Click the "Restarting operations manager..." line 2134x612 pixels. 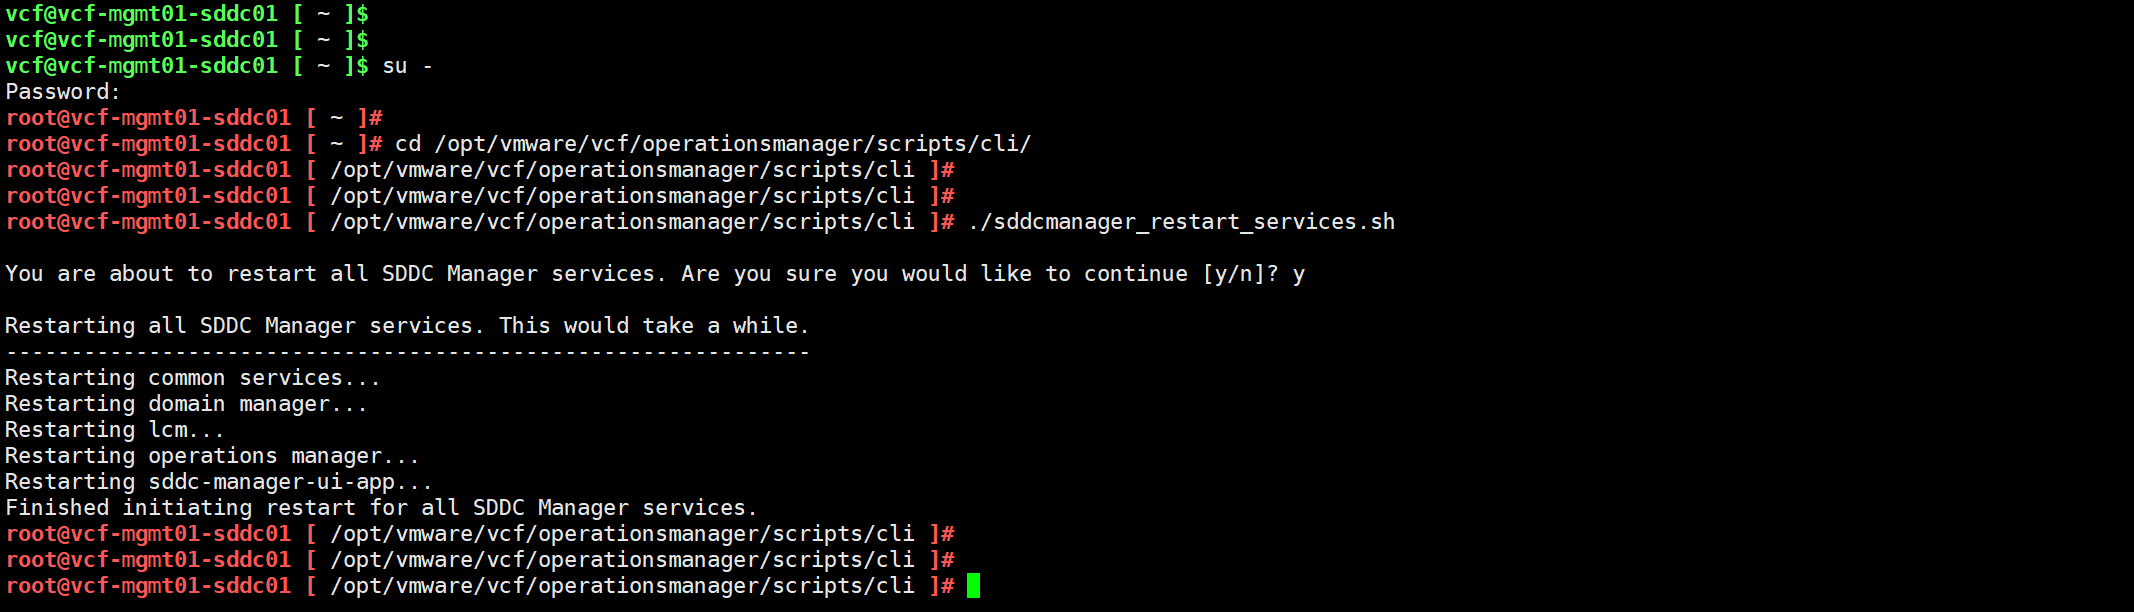click(212, 456)
